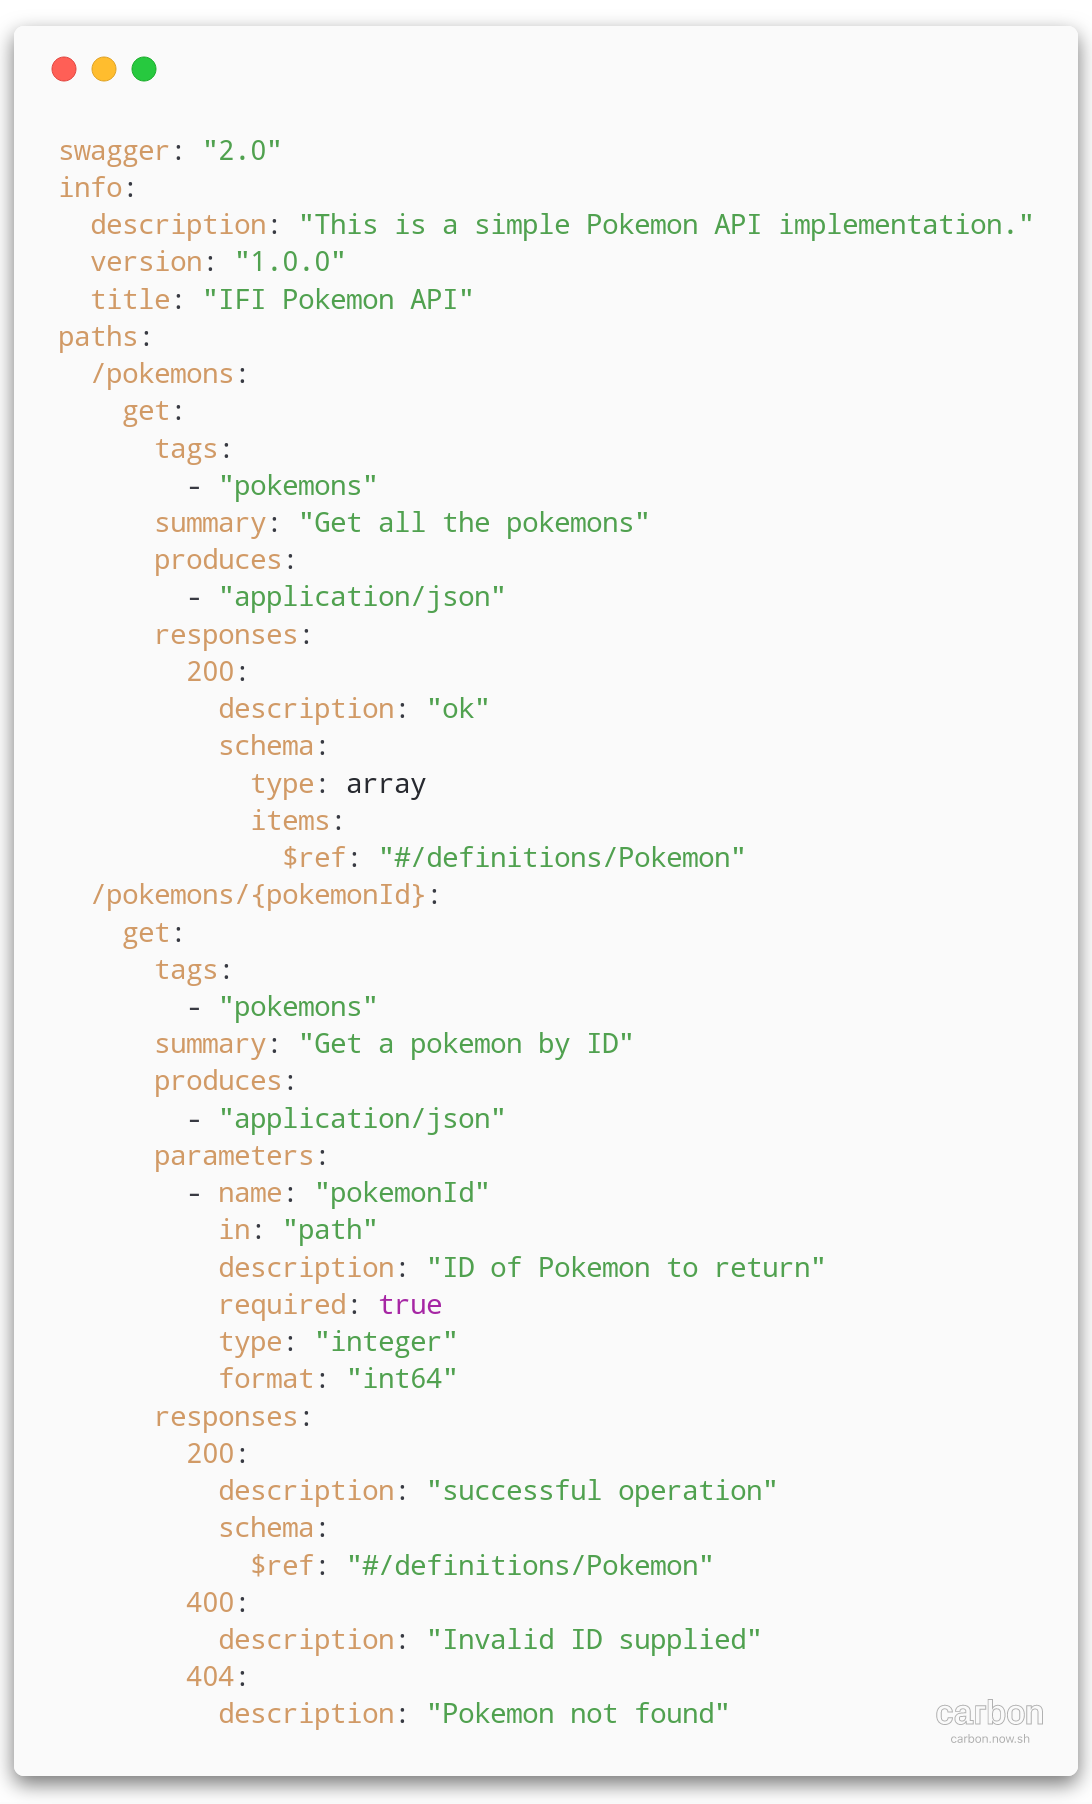Click the swagger key on first line
1092x1804 pixels.
tap(114, 151)
